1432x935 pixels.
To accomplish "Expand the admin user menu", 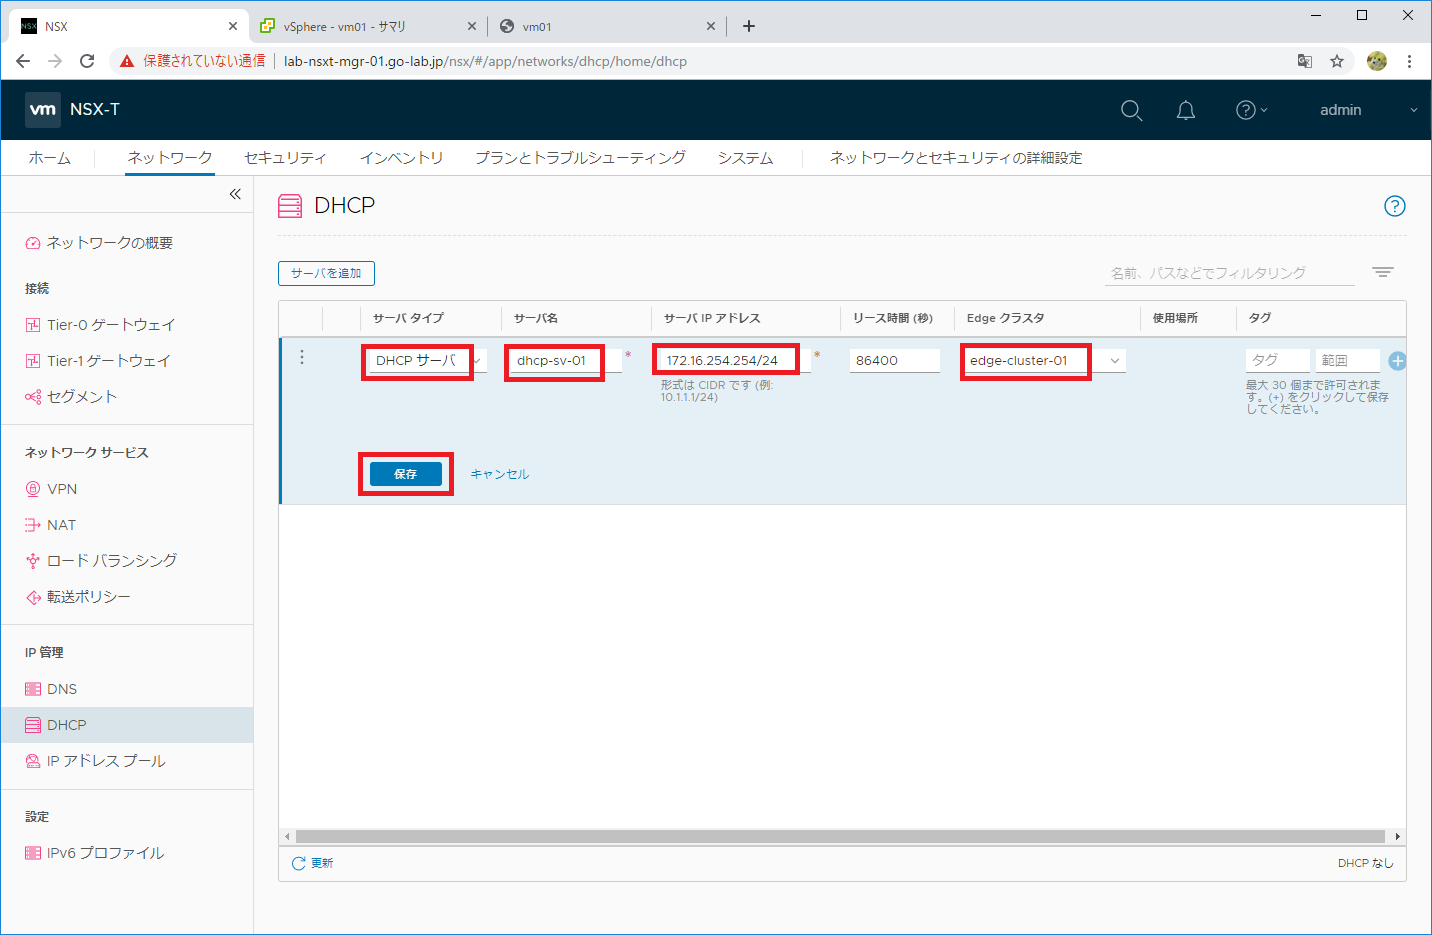I will tap(1368, 110).
